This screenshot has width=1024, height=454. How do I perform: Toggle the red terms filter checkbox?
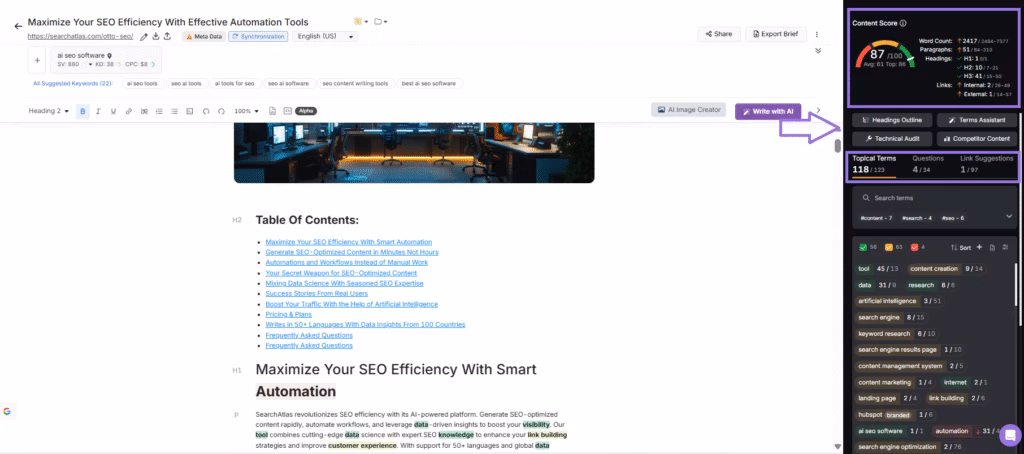[914, 247]
